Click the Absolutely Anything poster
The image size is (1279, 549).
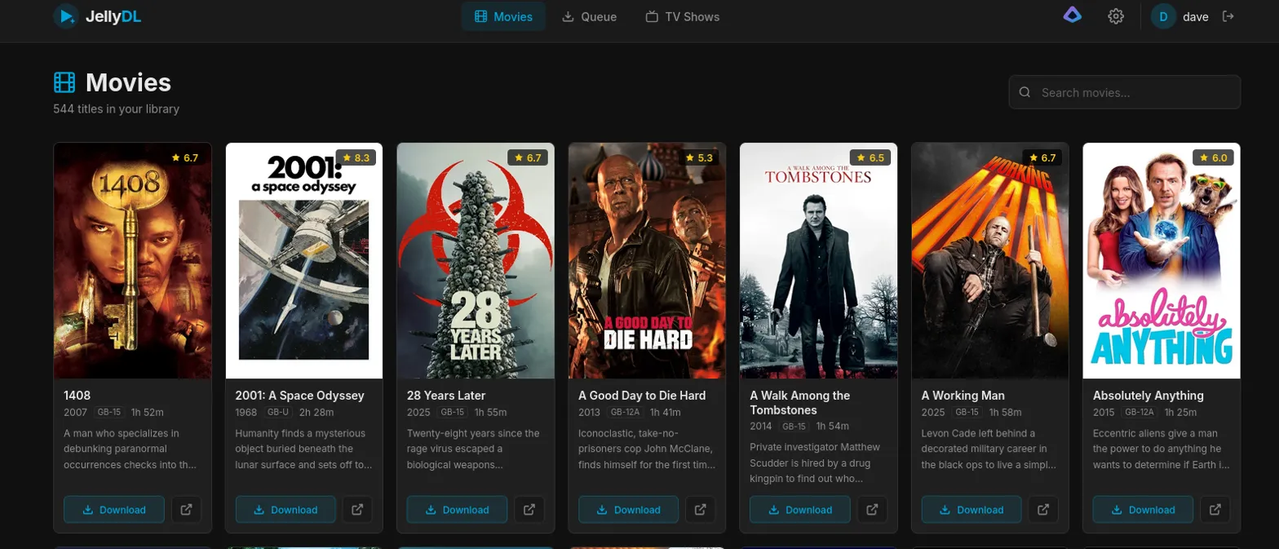click(x=1161, y=260)
